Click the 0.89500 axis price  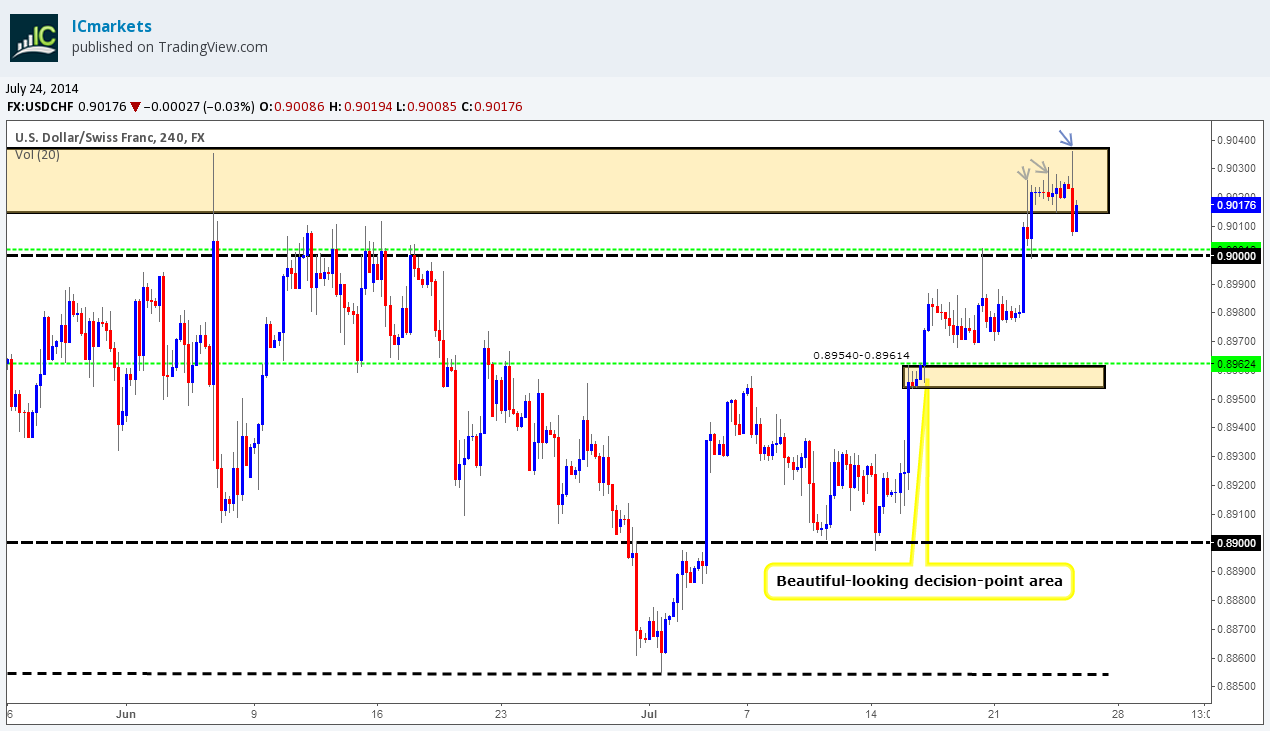tap(1237, 399)
